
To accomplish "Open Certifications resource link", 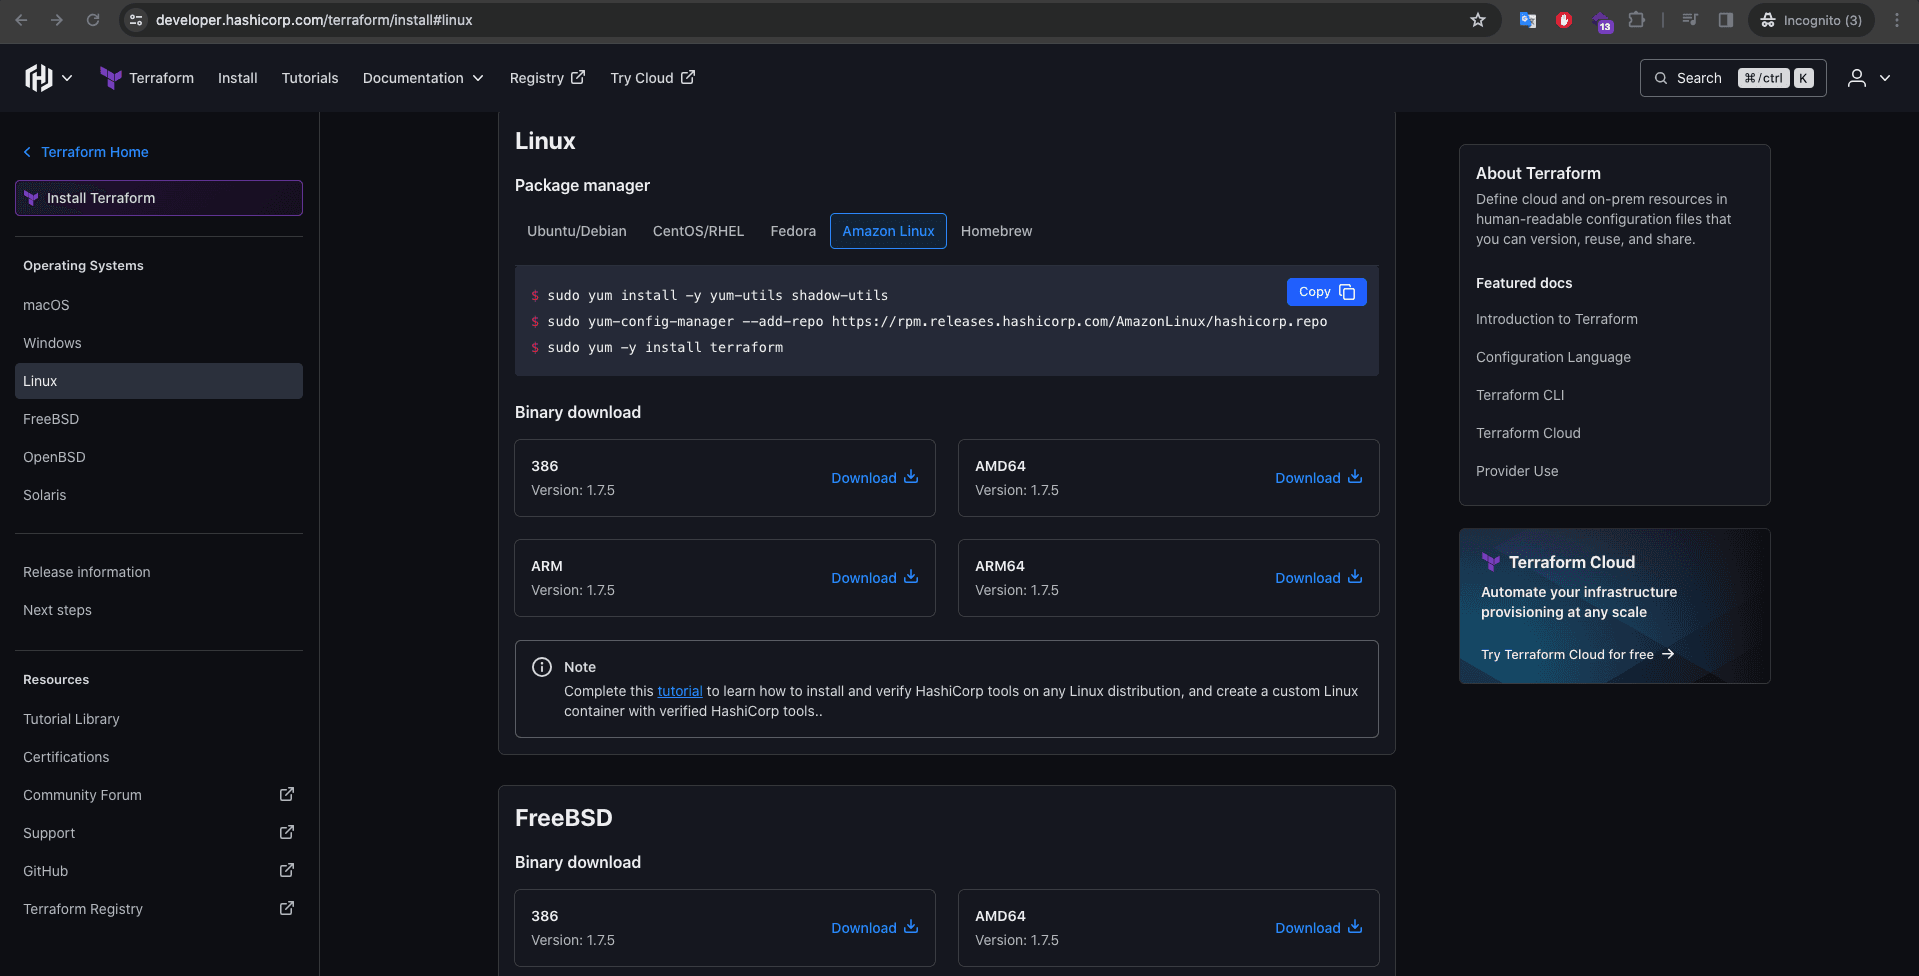I will [x=66, y=757].
